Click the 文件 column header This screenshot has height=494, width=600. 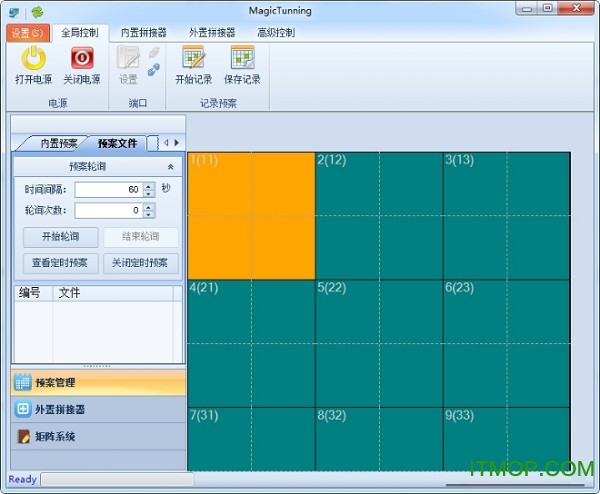click(x=113, y=293)
